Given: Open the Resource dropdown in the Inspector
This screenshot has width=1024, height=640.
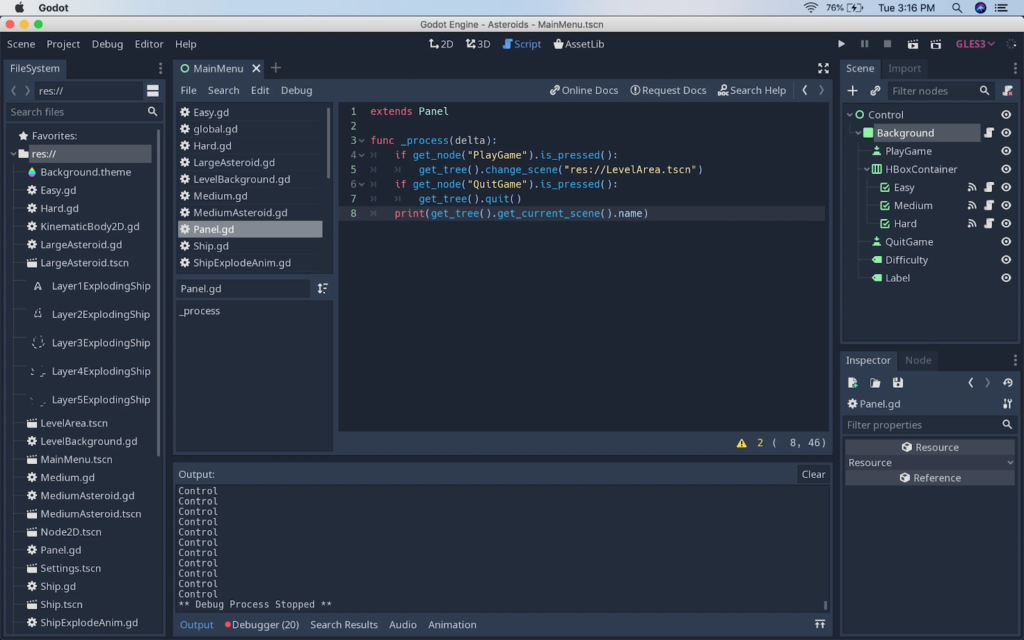Looking at the screenshot, I should point(929,462).
